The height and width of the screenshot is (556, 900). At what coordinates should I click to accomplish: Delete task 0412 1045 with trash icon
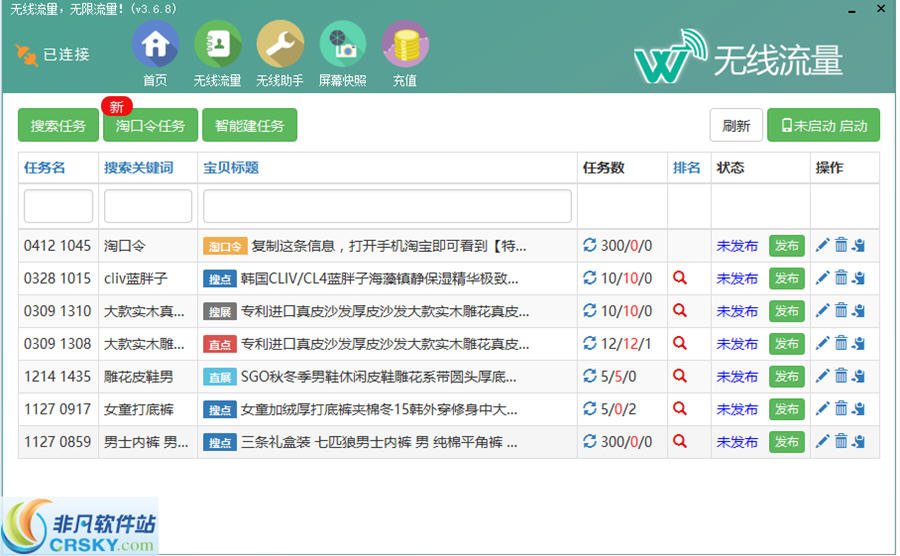841,245
